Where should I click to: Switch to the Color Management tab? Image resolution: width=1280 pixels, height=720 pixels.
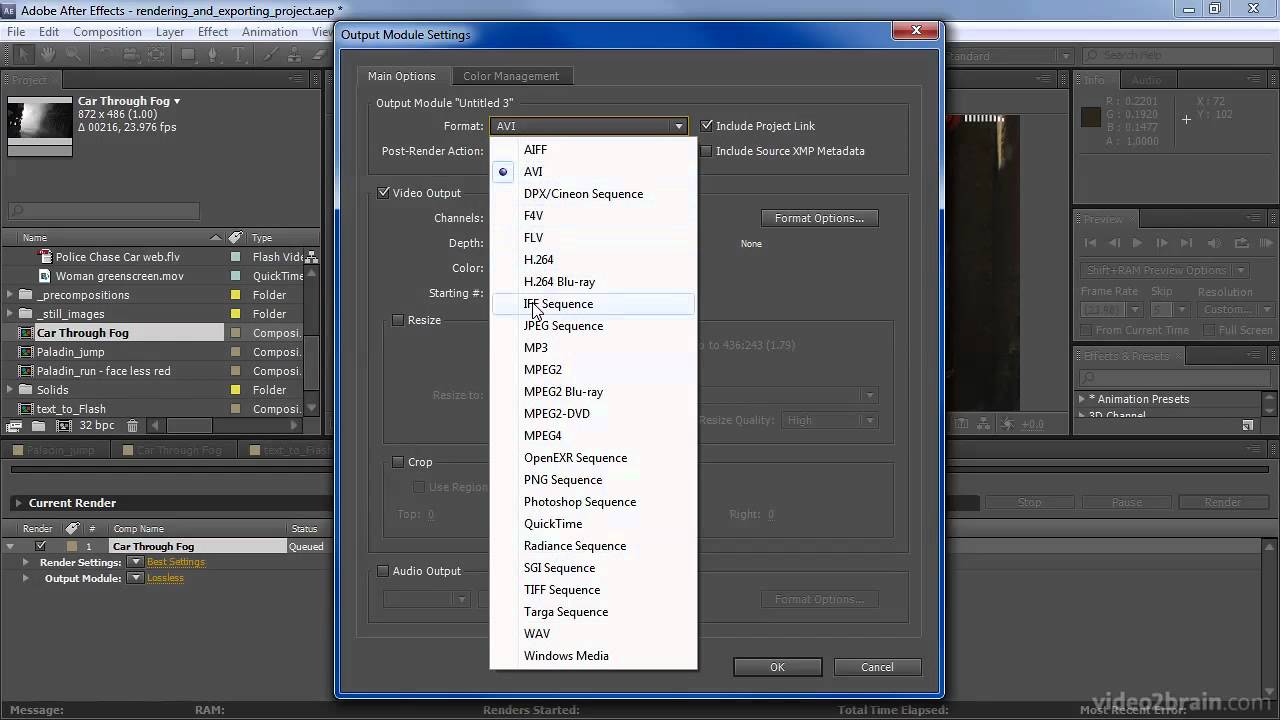tap(511, 76)
